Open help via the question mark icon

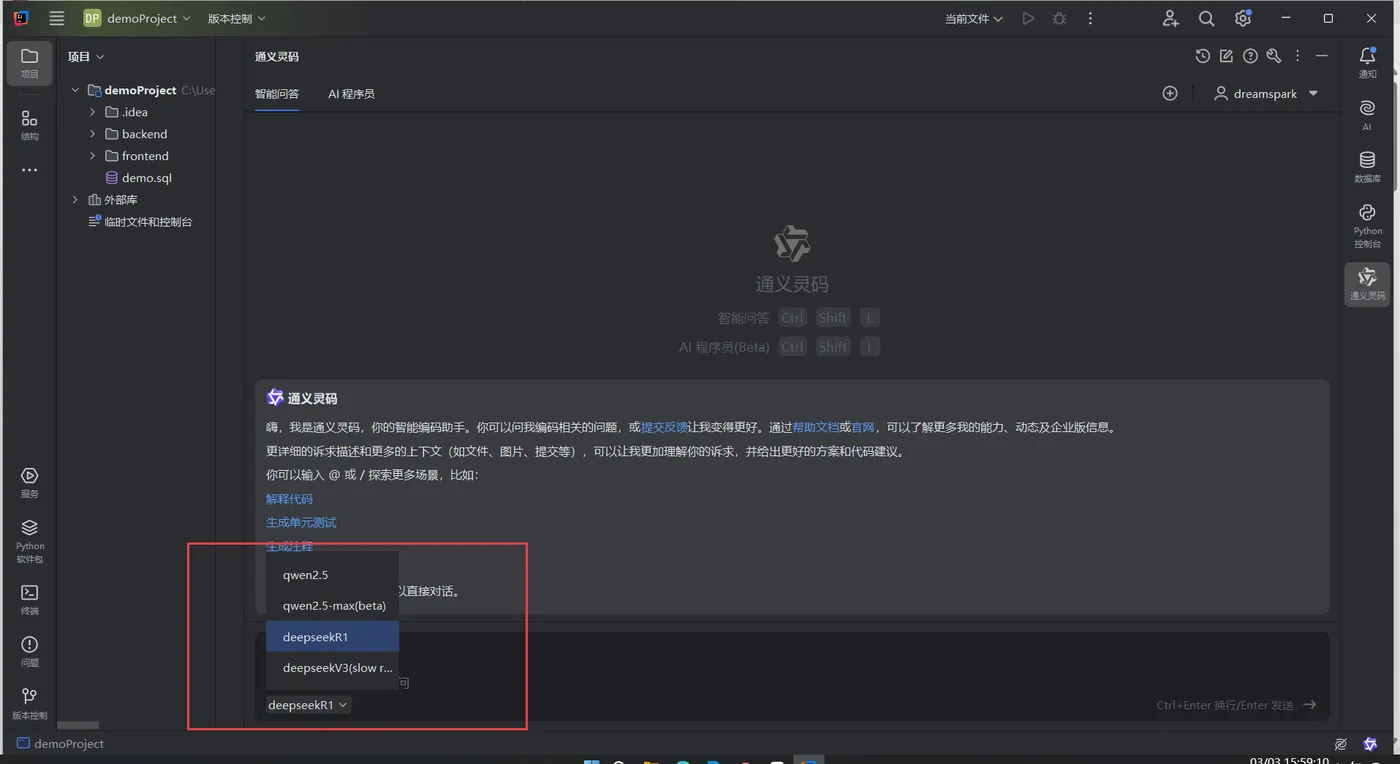pyautogui.click(x=1250, y=56)
